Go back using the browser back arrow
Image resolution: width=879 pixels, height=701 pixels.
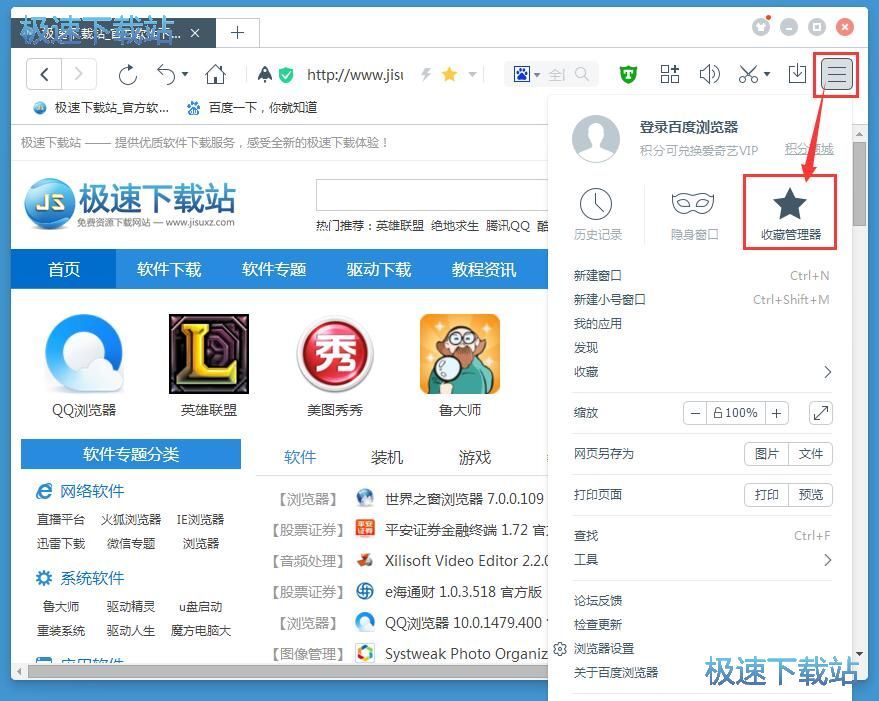pyautogui.click(x=44, y=74)
